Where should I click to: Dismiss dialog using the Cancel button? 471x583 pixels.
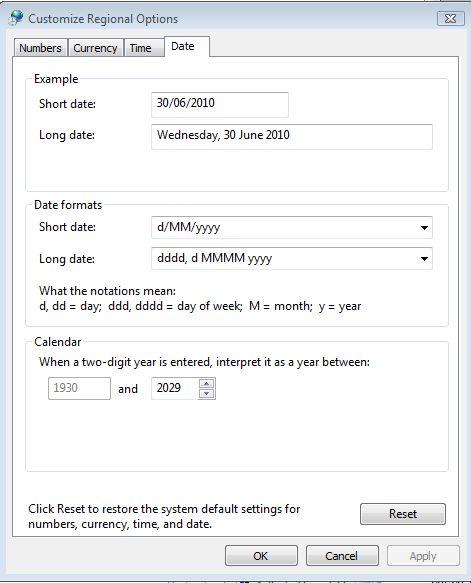(x=342, y=555)
